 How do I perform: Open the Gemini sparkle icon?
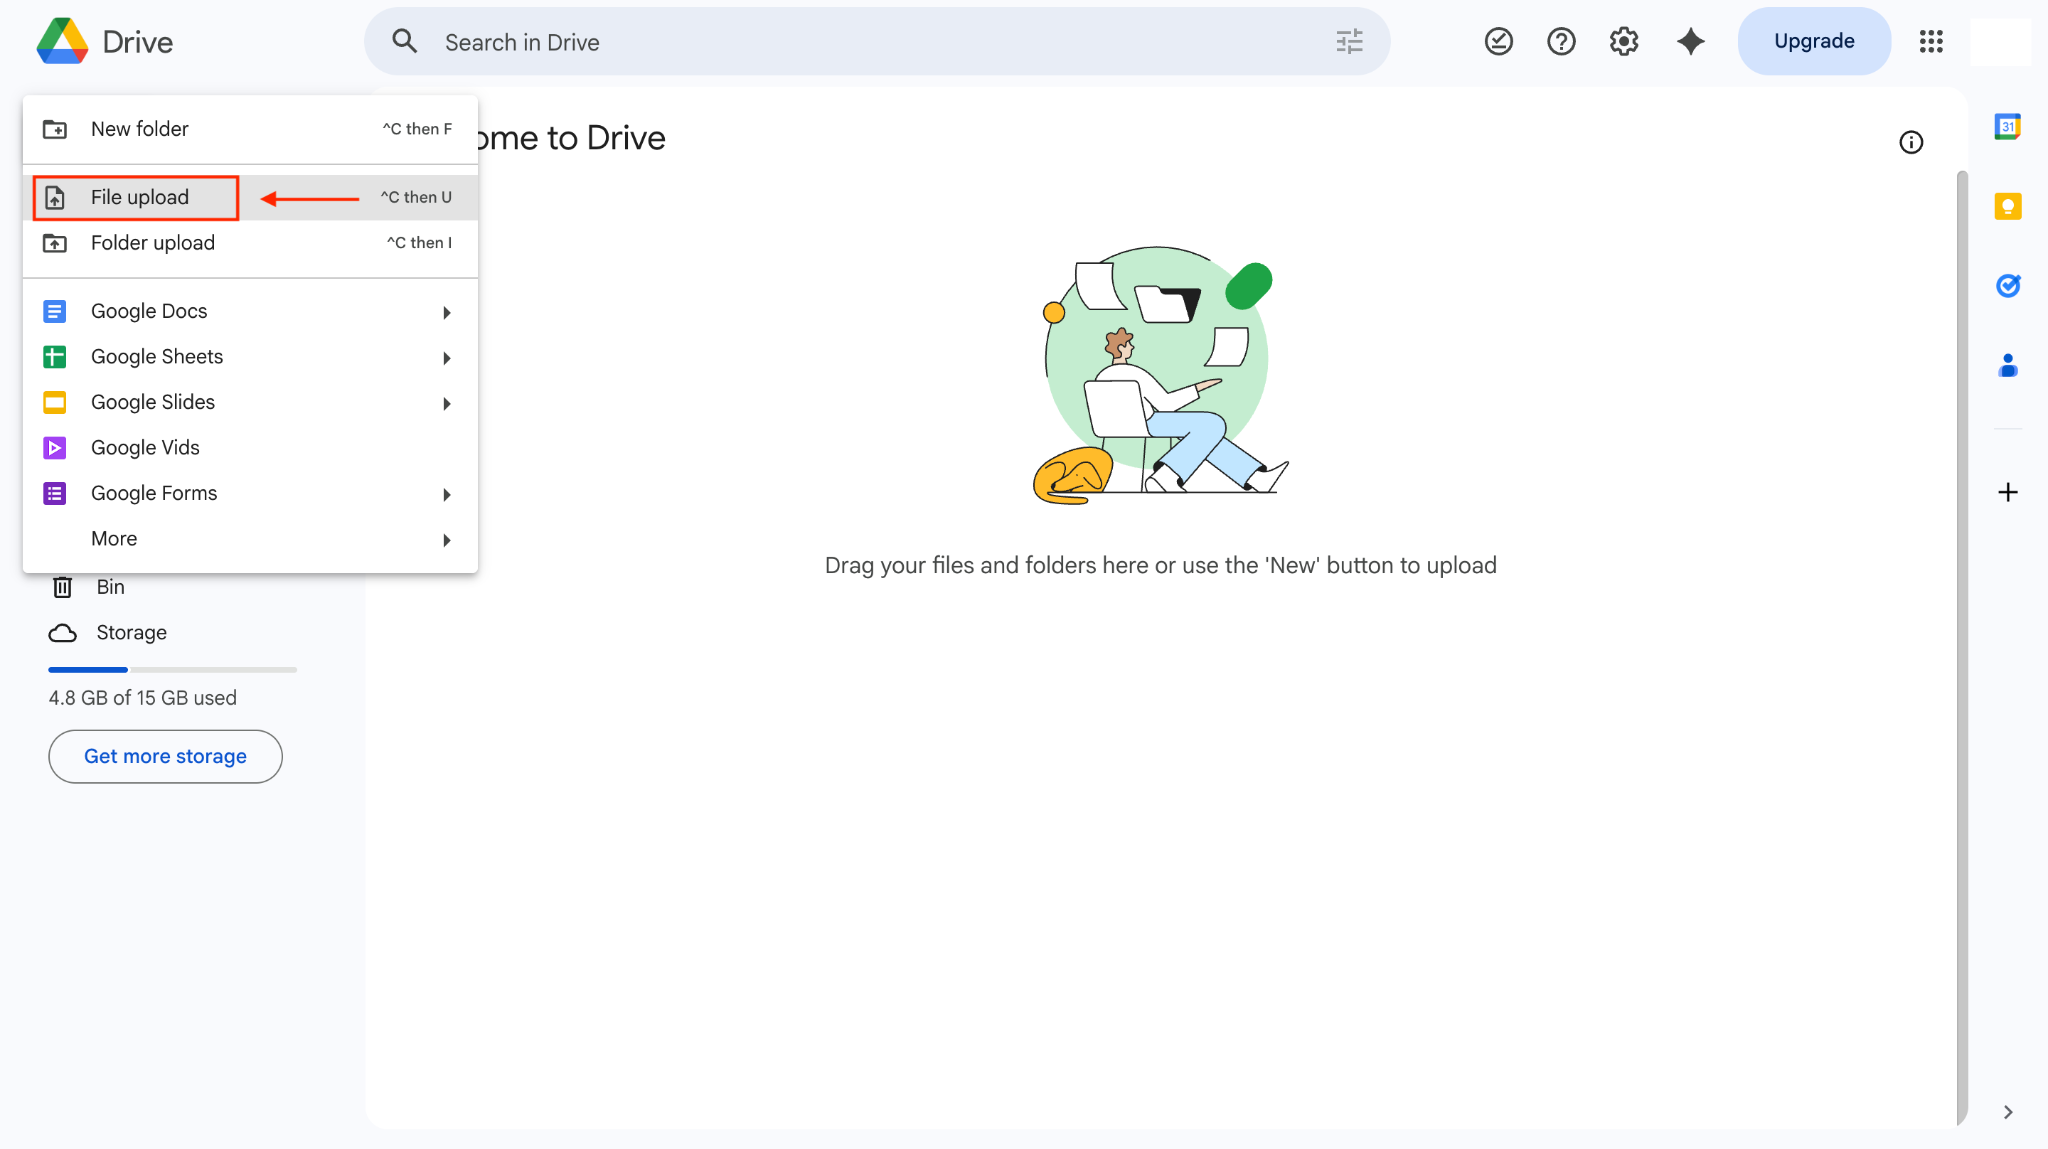(x=1690, y=41)
